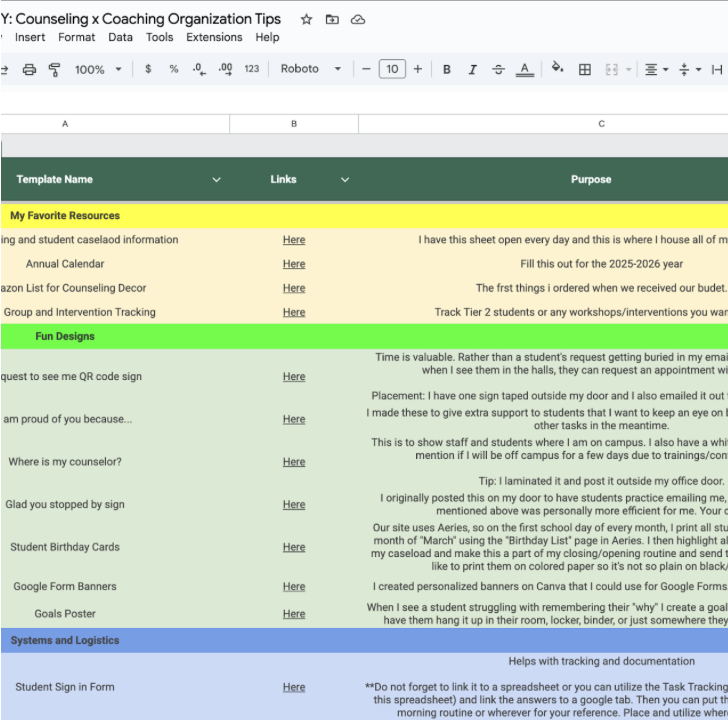This screenshot has width=728, height=720.
Task: Click the merge cells icon
Action: coord(611,70)
